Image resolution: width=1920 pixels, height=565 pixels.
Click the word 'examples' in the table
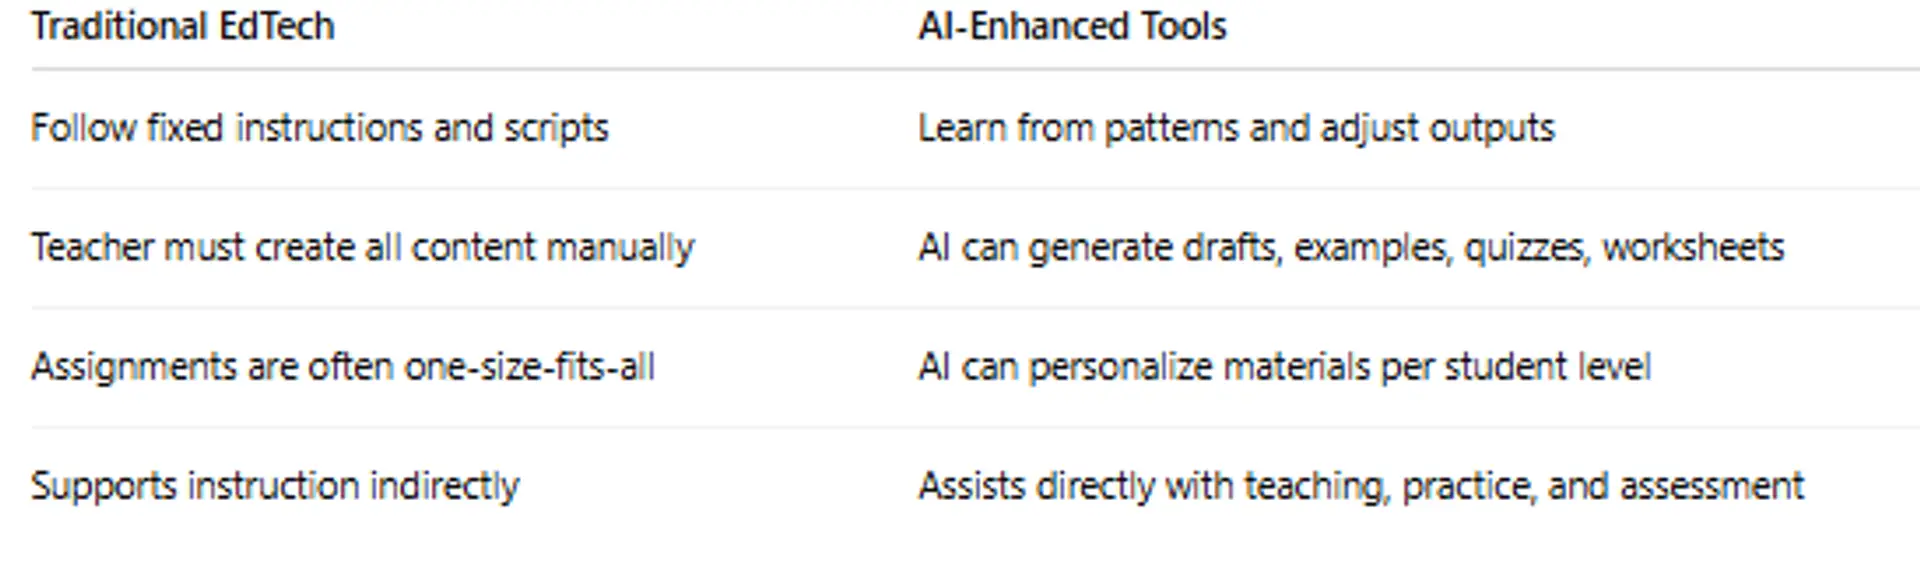(1372, 247)
